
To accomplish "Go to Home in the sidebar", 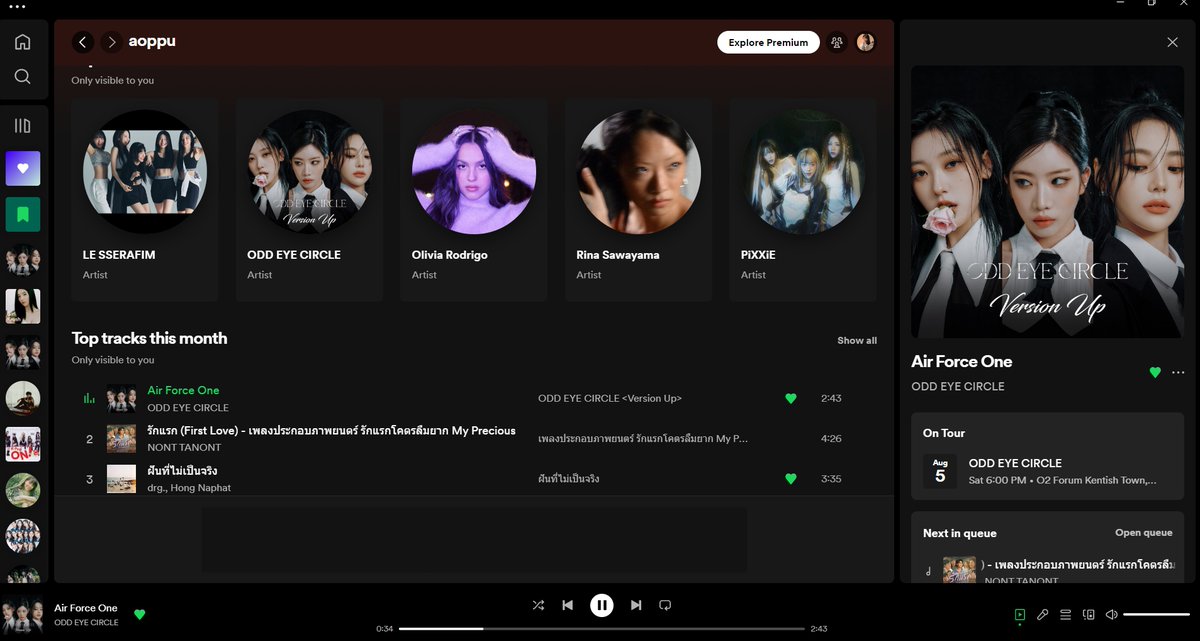I will pyautogui.click(x=23, y=42).
